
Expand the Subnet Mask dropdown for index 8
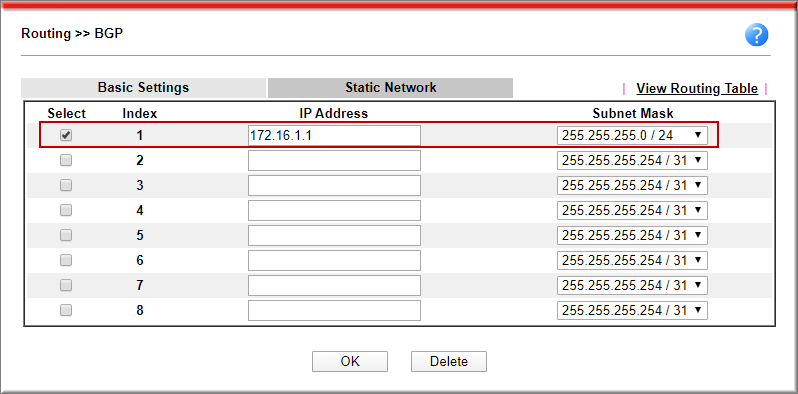[x=633, y=310]
